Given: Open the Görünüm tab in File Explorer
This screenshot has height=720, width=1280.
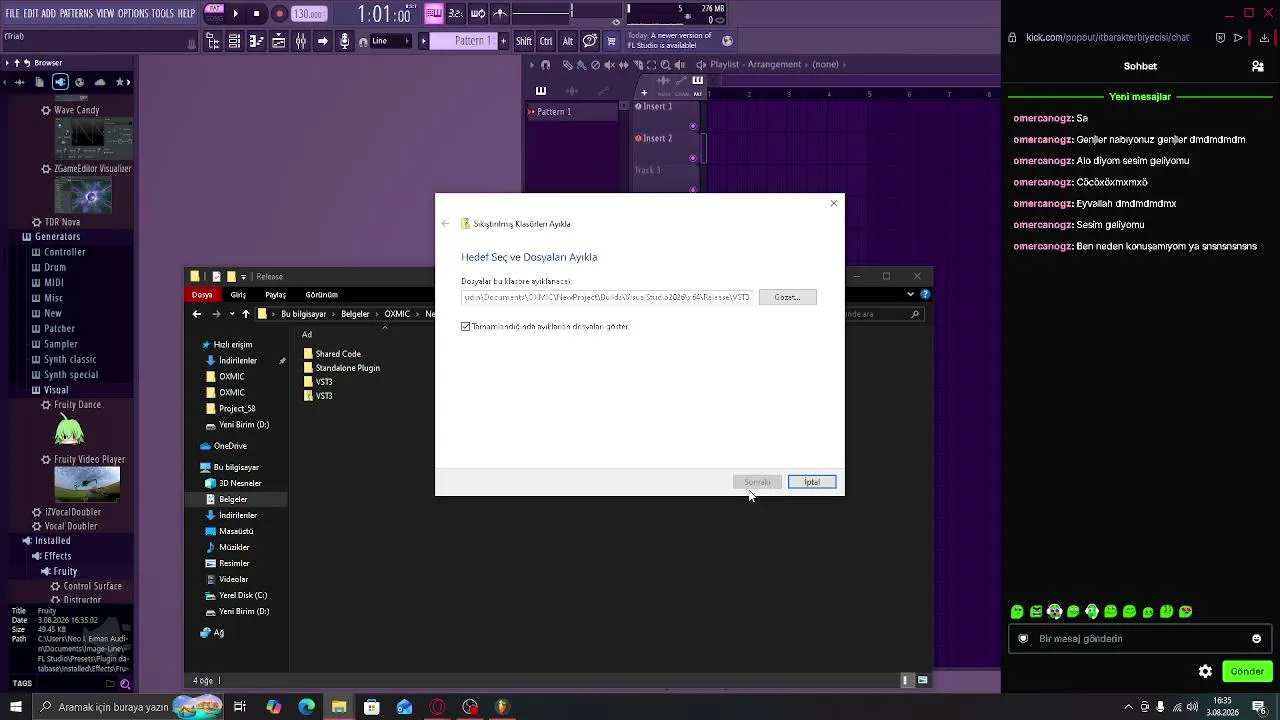Looking at the screenshot, I should (x=322, y=295).
